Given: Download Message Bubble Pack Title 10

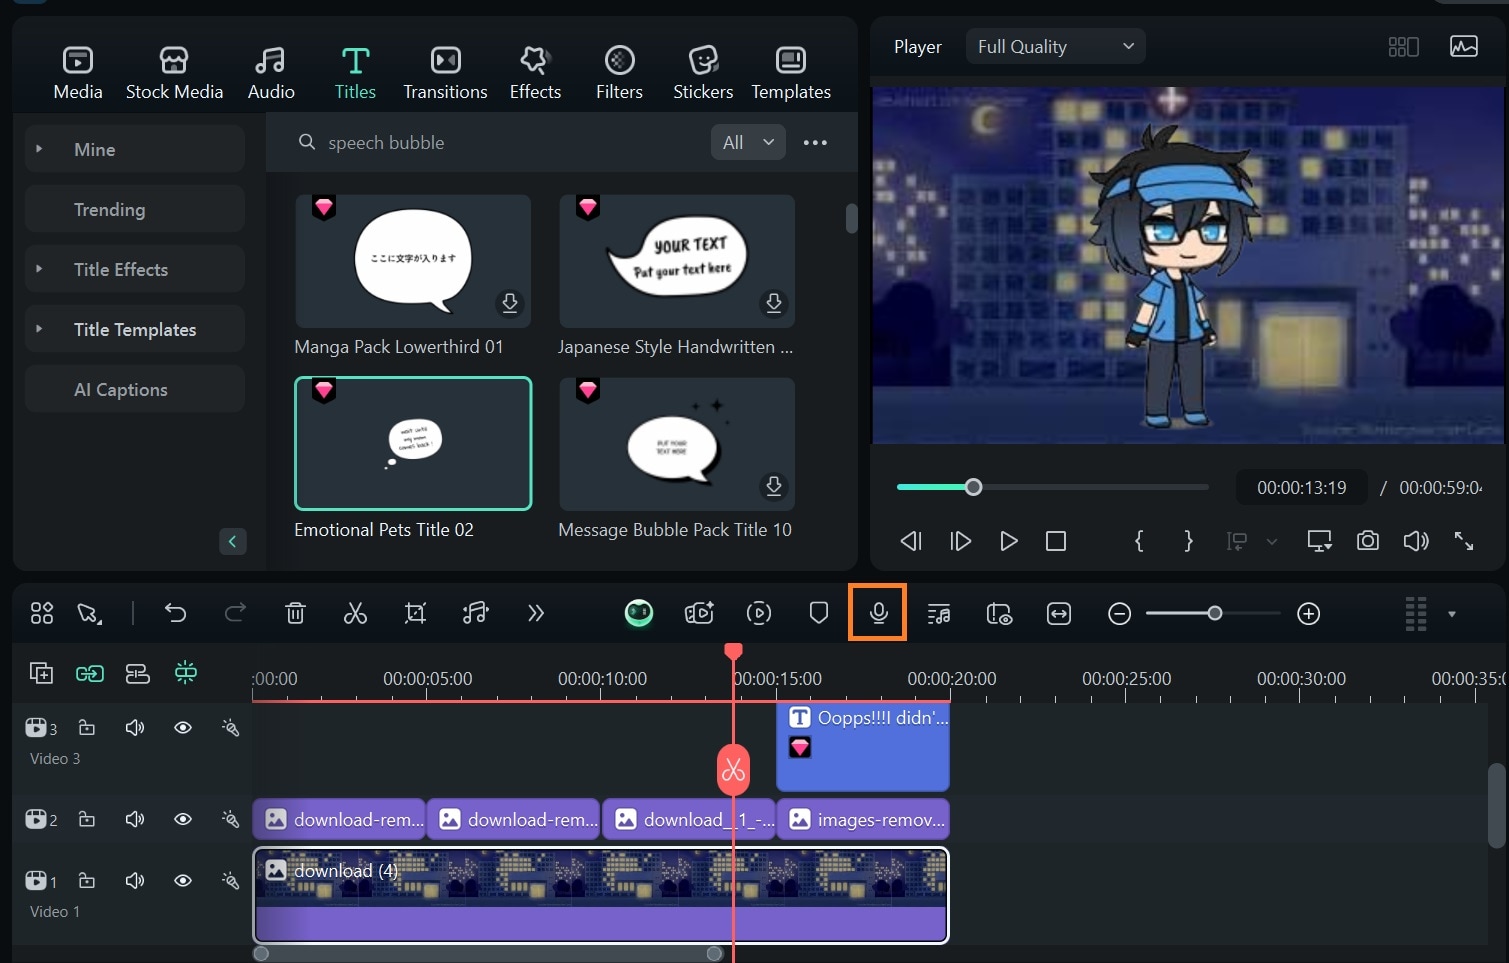Looking at the screenshot, I should click(774, 486).
